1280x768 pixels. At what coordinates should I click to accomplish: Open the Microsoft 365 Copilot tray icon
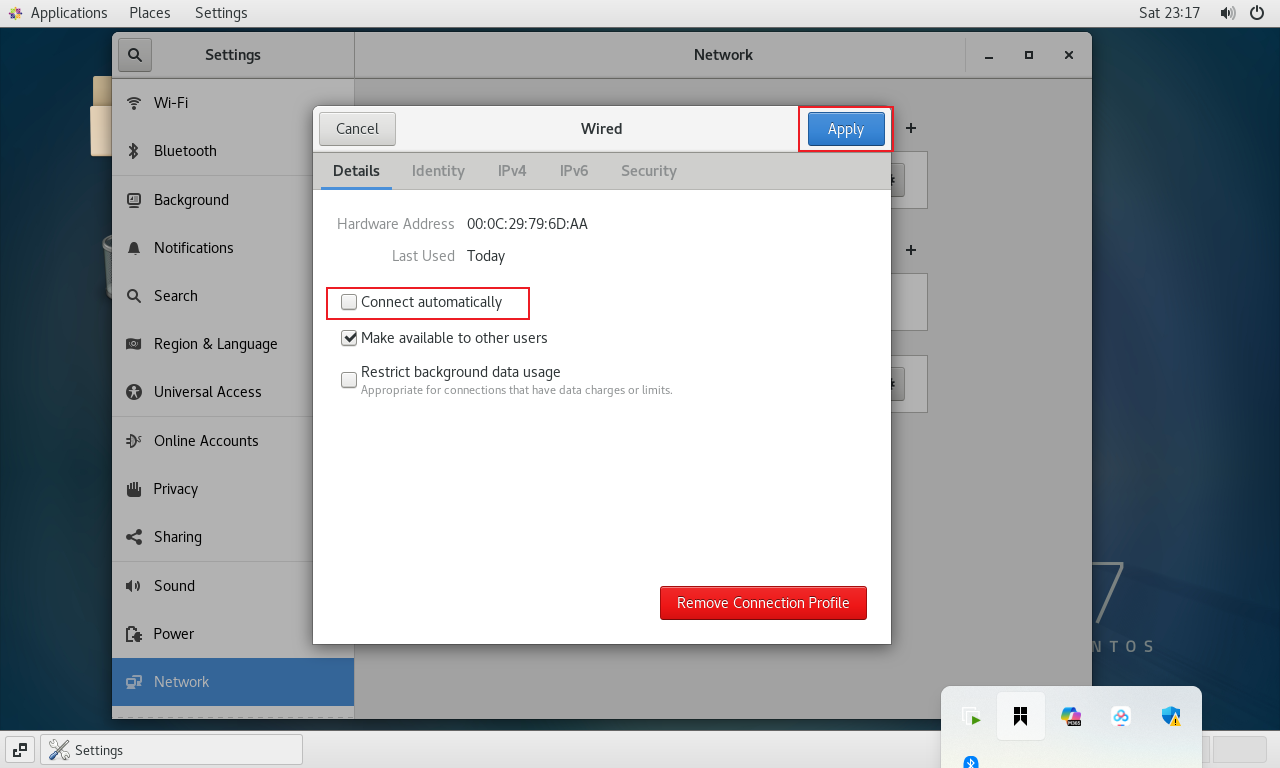click(x=1071, y=716)
